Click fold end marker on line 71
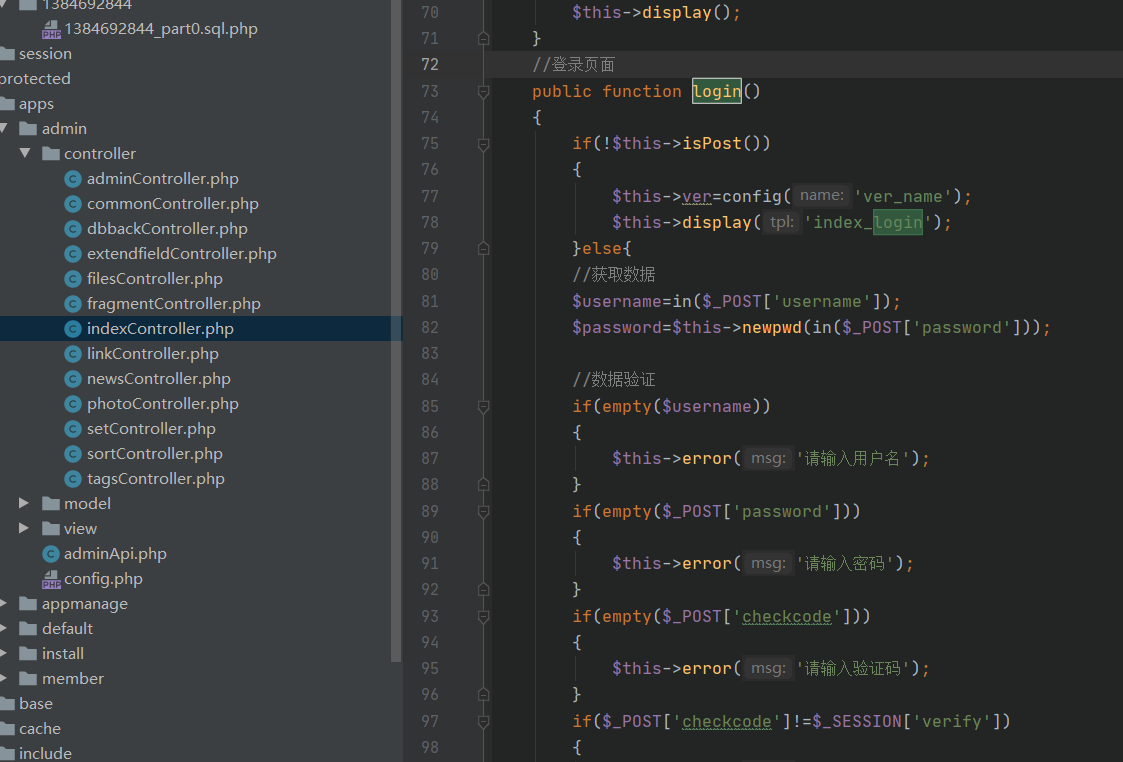 [x=483, y=39]
